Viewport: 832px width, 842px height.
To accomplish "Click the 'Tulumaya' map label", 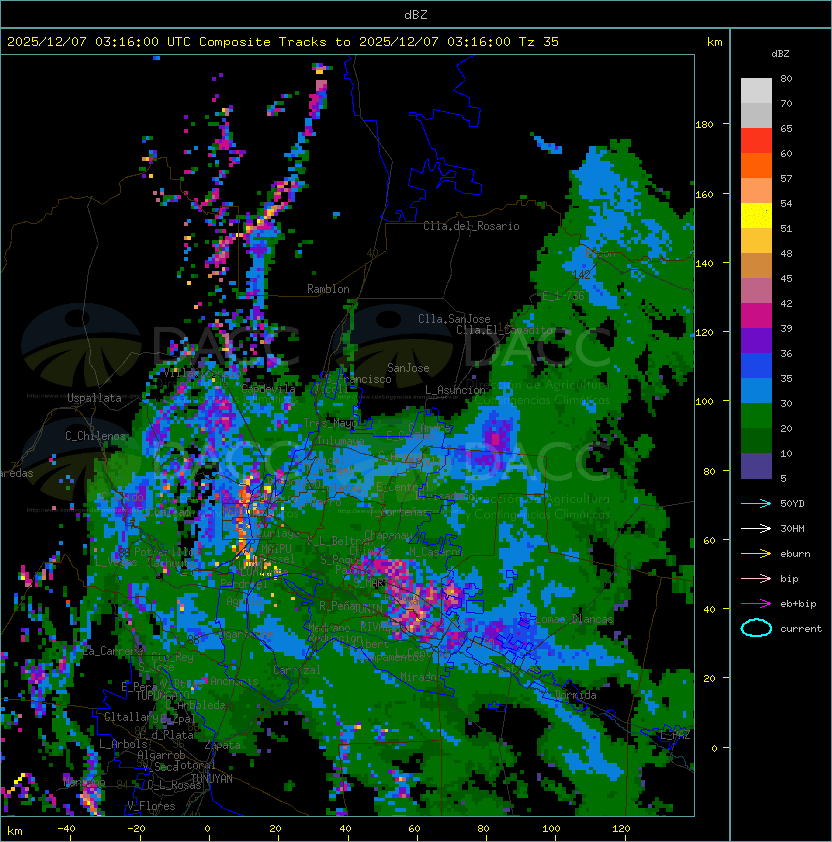I will click(x=341, y=441).
